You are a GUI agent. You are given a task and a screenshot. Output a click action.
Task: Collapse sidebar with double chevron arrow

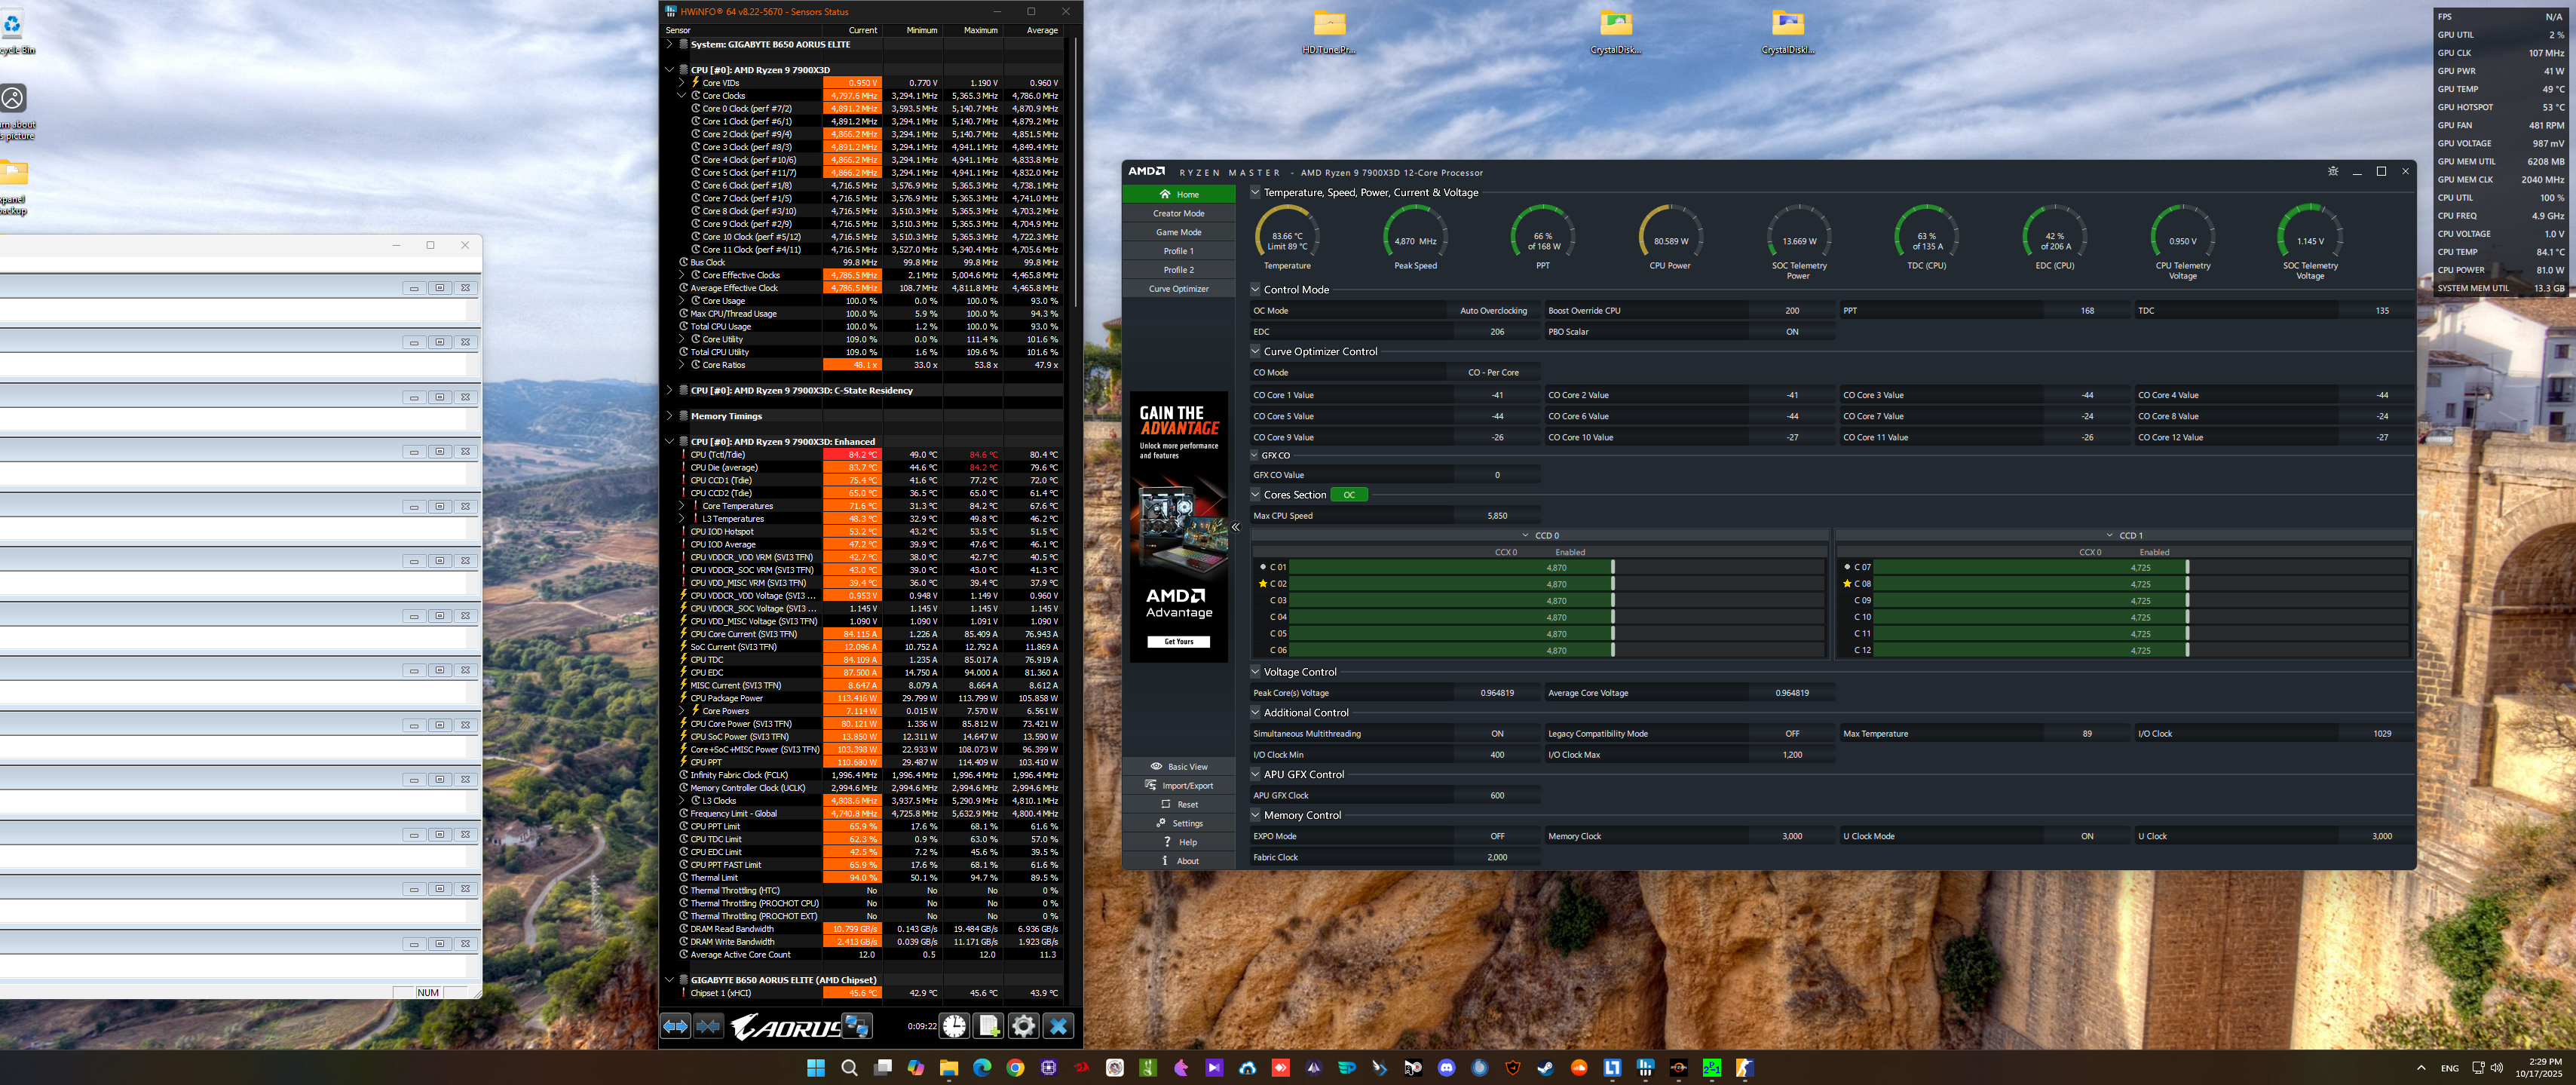[1236, 527]
